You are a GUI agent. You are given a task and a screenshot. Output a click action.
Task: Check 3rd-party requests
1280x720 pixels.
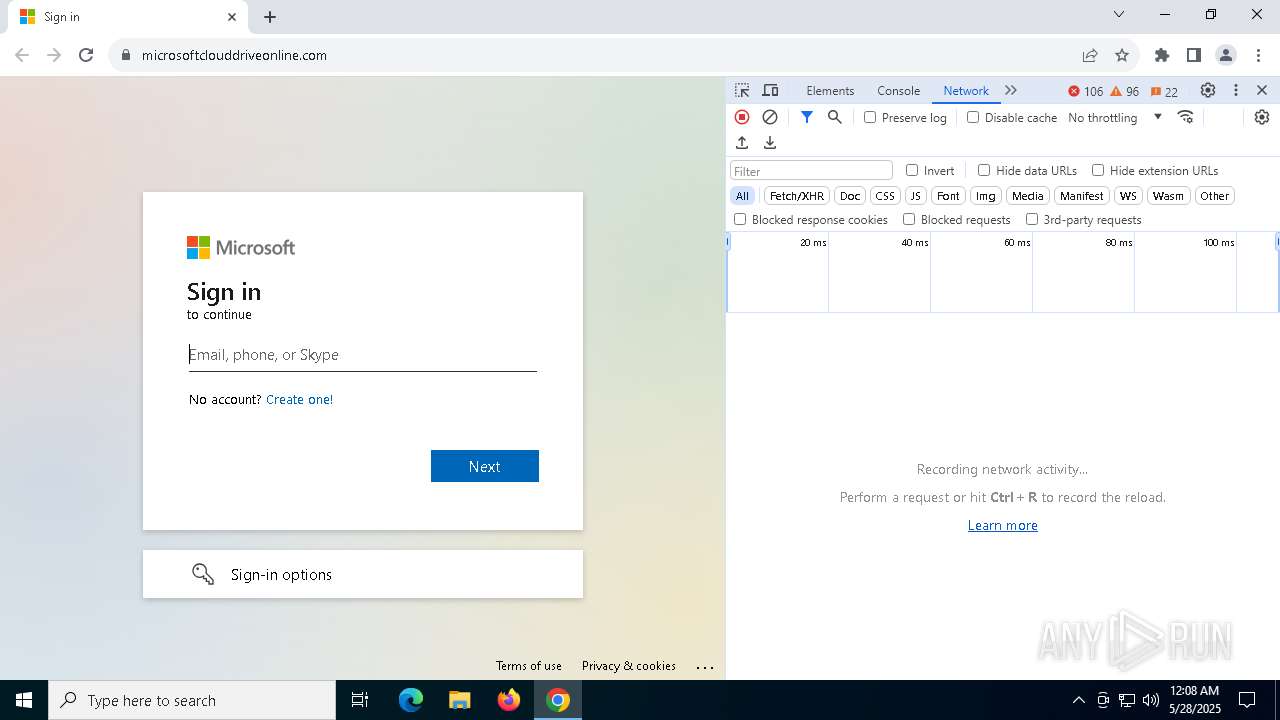point(1032,219)
